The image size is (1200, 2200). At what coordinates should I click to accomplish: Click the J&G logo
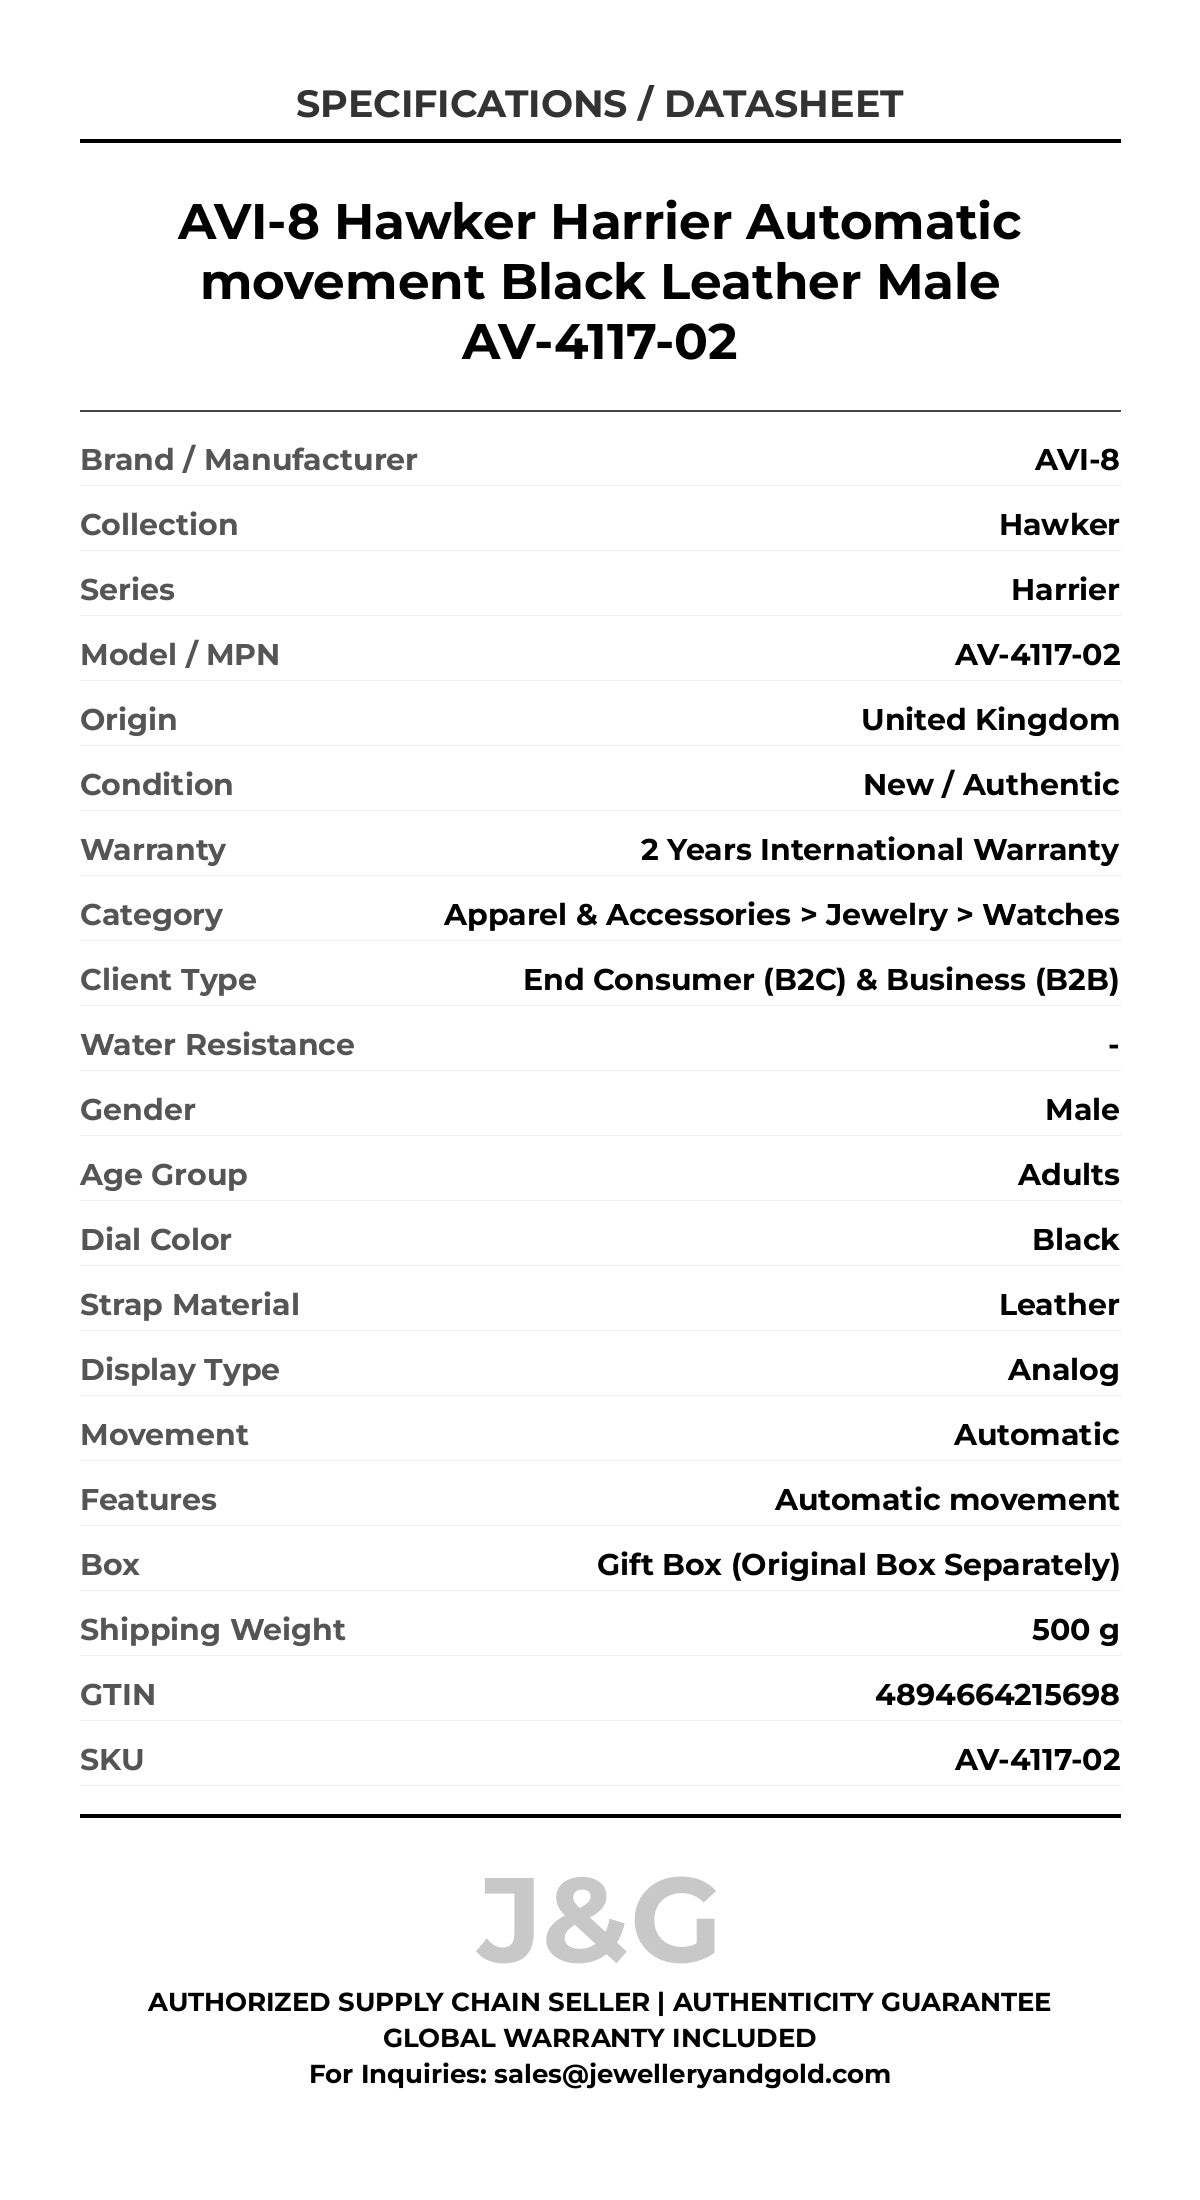point(598,1920)
